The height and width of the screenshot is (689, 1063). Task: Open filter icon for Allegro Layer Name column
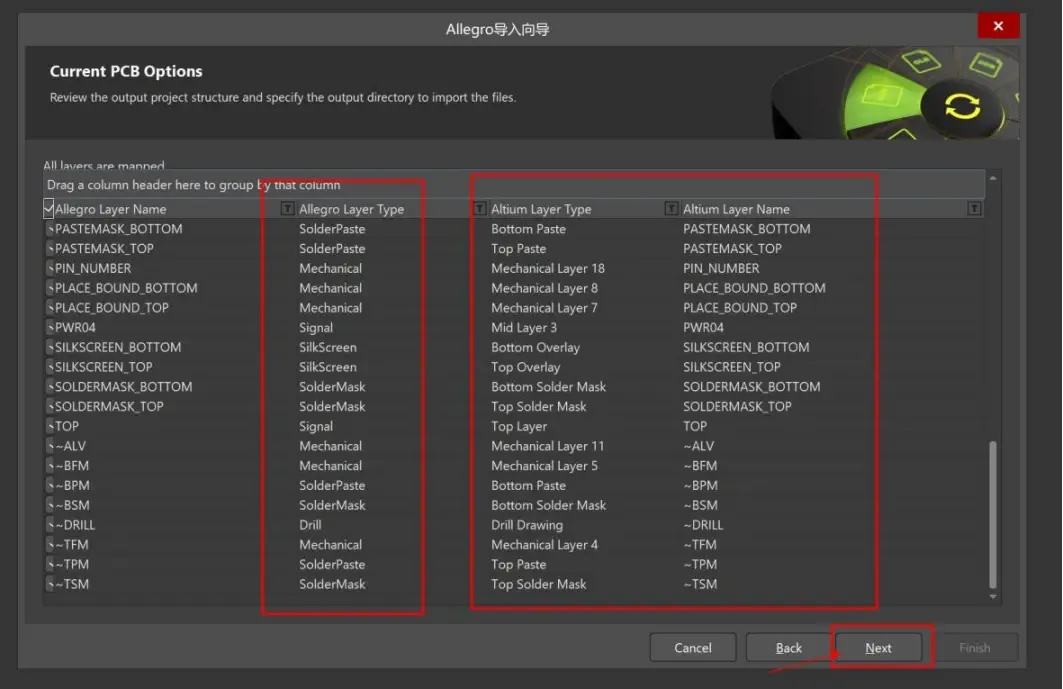(287, 209)
